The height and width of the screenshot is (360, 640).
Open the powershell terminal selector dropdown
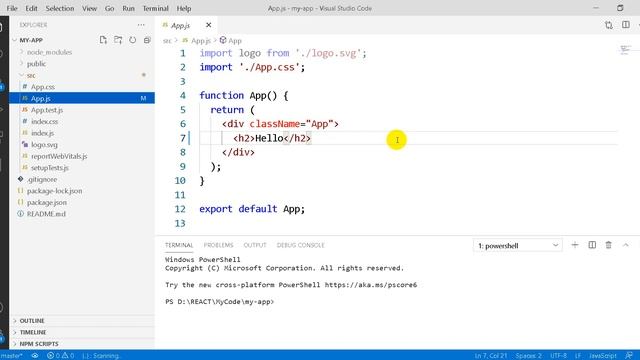(x=518, y=245)
